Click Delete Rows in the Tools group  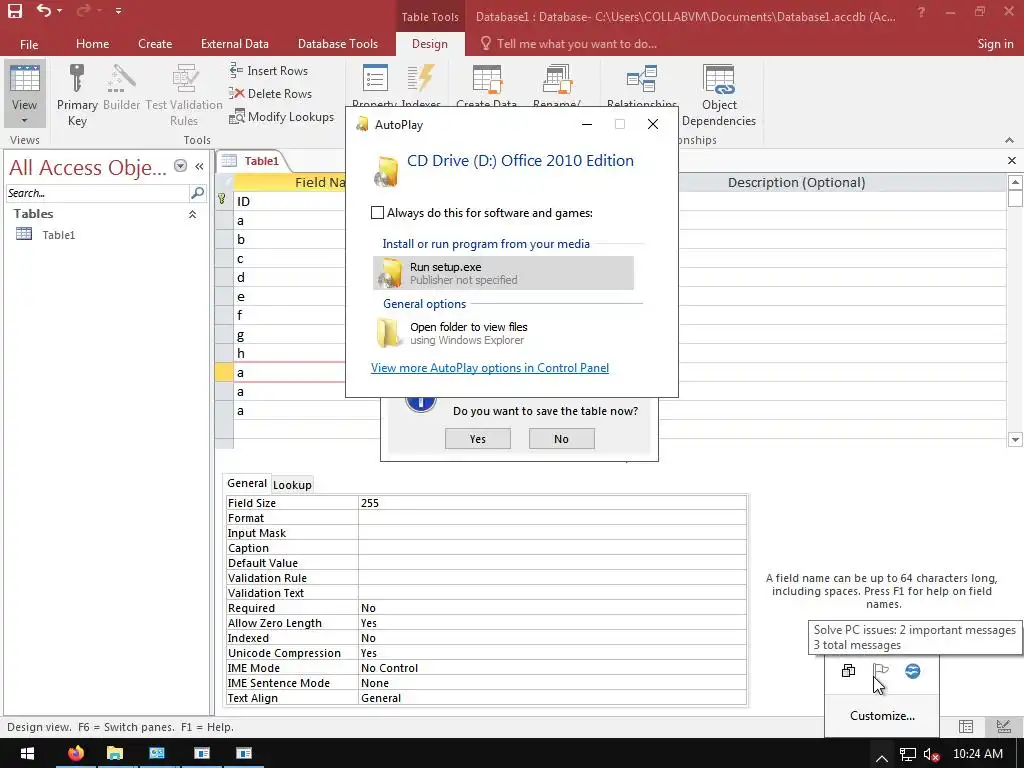coord(270,93)
